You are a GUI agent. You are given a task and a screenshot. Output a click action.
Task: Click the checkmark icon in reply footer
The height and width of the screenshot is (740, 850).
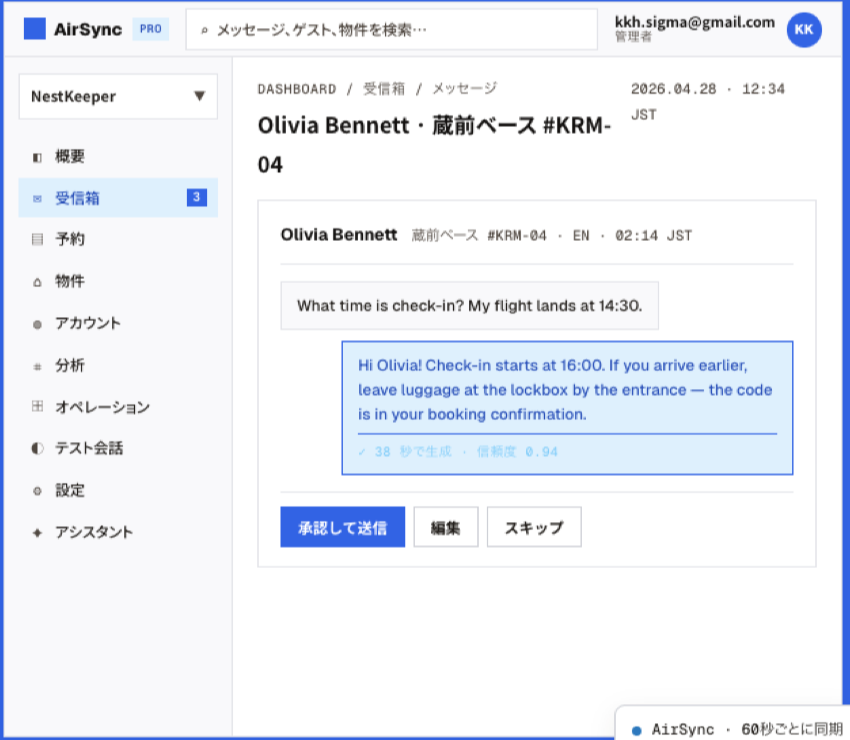[x=362, y=452]
